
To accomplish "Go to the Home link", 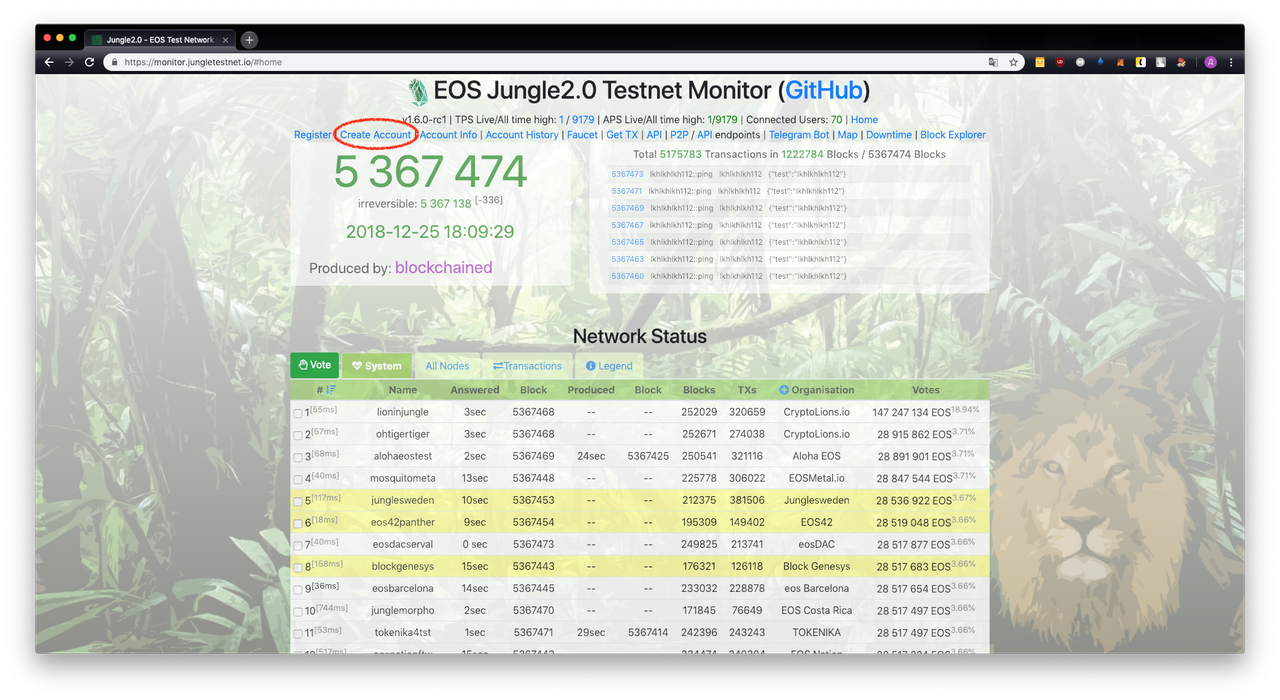I will [x=864, y=120].
